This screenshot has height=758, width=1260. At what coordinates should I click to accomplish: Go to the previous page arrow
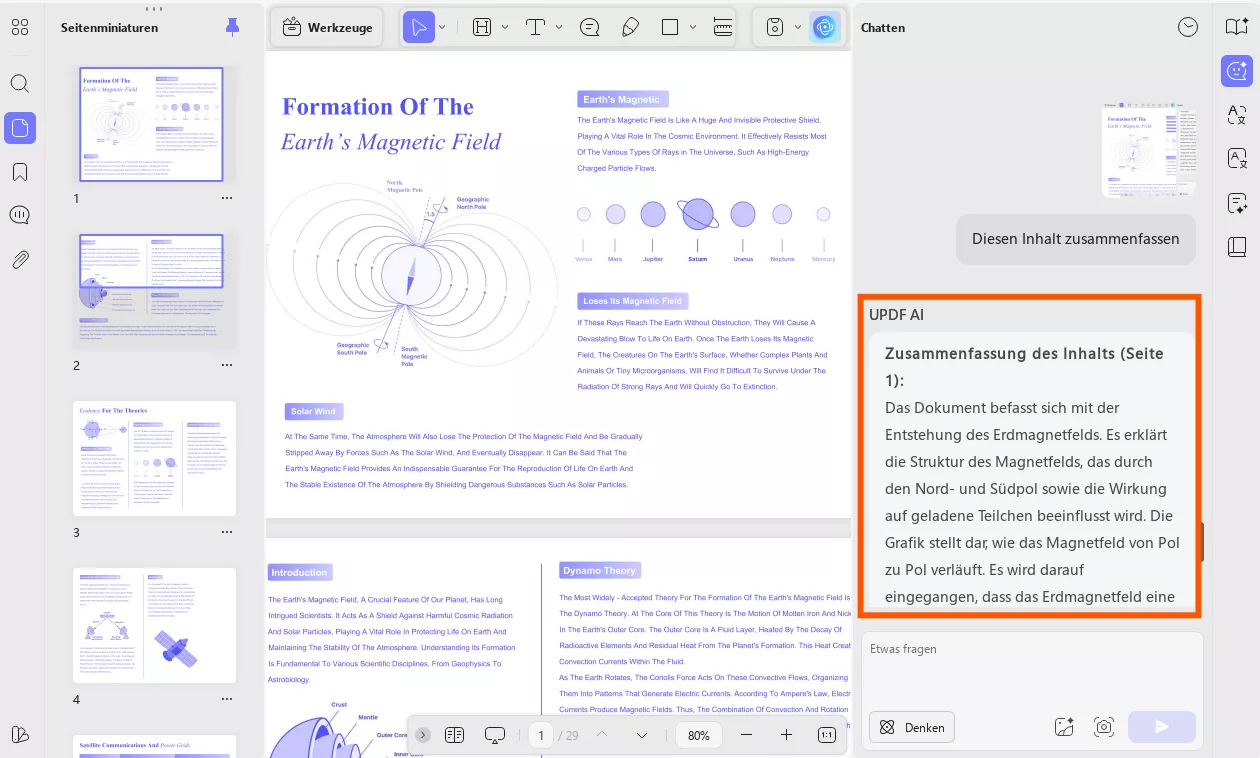click(602, 735)
